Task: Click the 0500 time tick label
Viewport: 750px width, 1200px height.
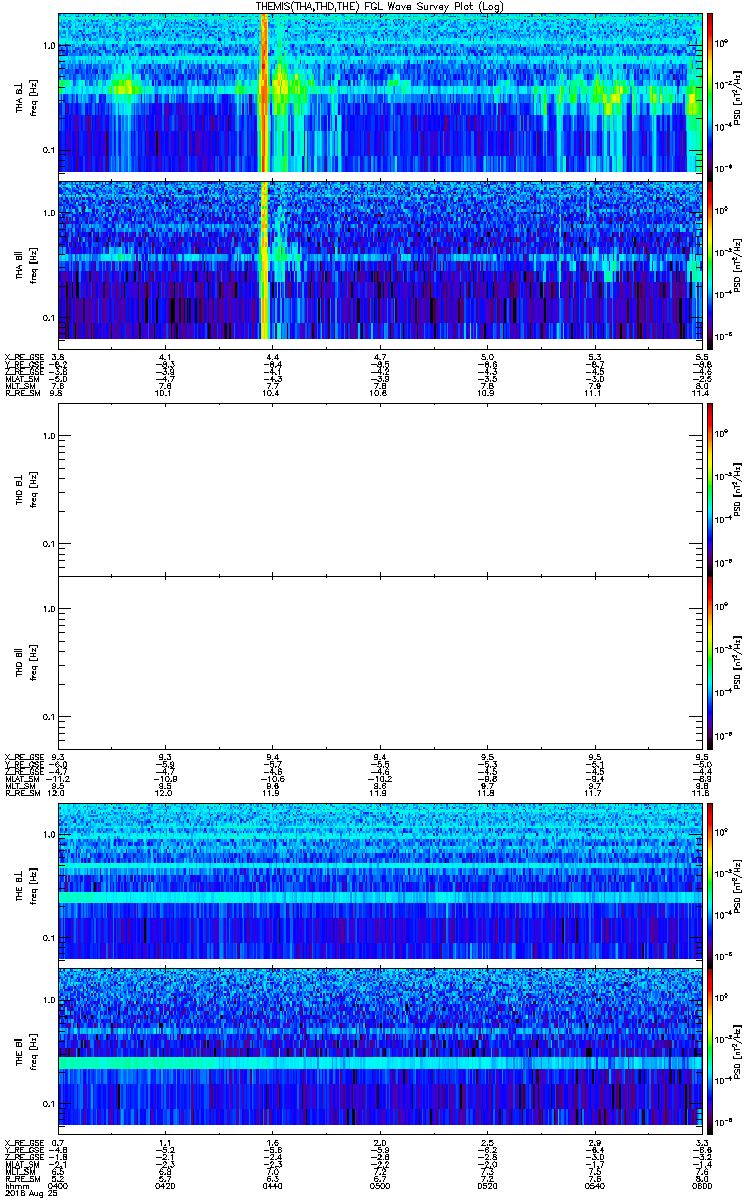Action: [x=379, y=1184]
